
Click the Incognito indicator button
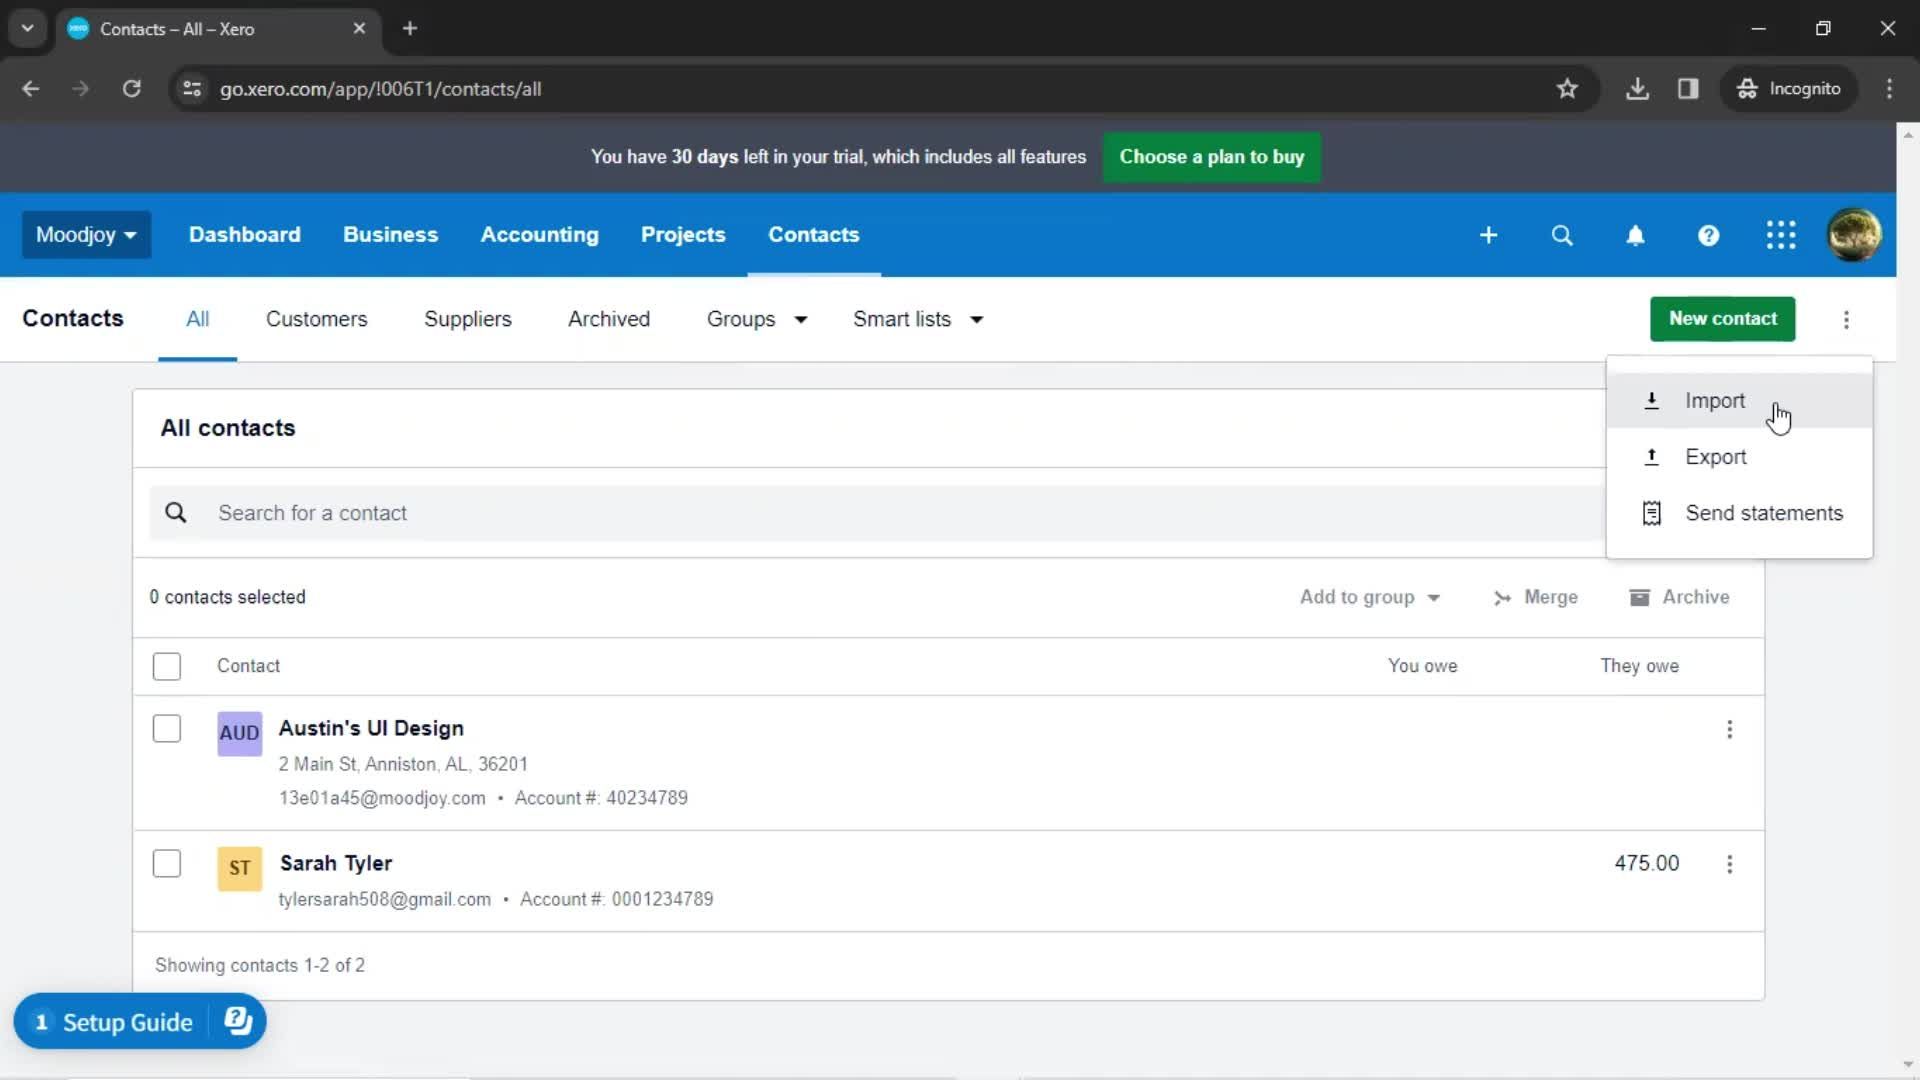[x=1789, y=89]
